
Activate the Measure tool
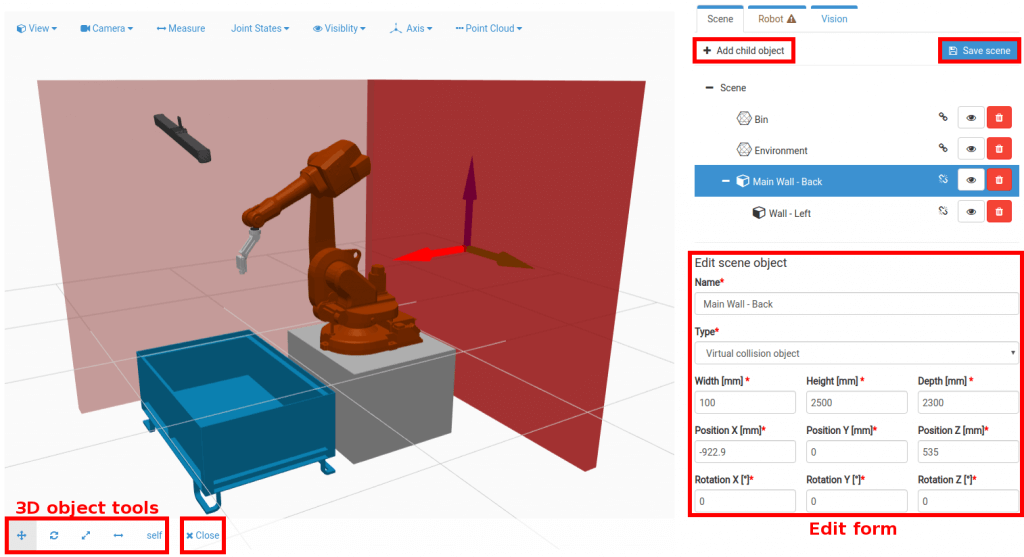181,28
